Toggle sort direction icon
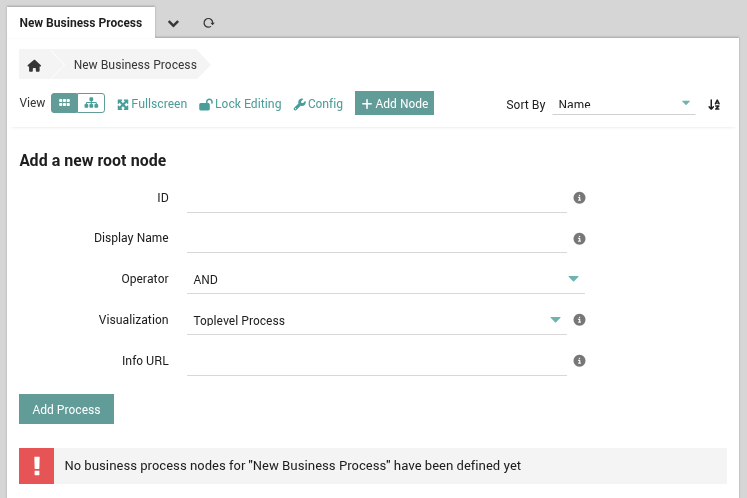This screenshot has height=498, width=747. [714, 104]
